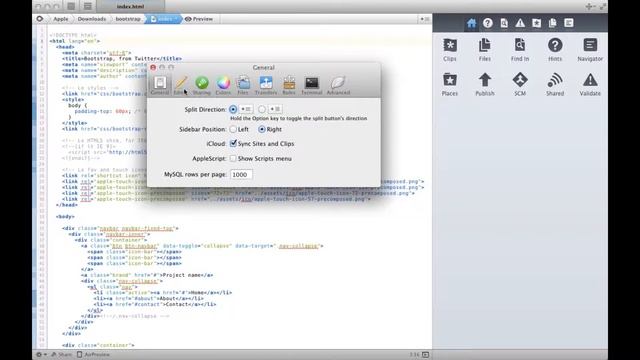The width and height of the screenshot is (640, 360).
Task: Open Terminal preferences pane icon
Action: pyautogui.click(x=312, y=85)
